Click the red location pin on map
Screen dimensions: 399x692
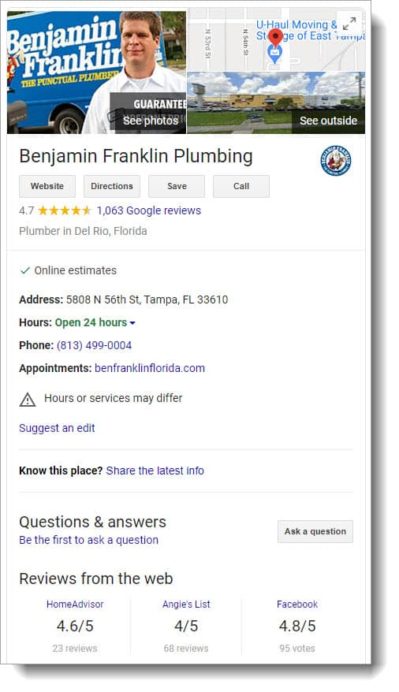point(276,38)
